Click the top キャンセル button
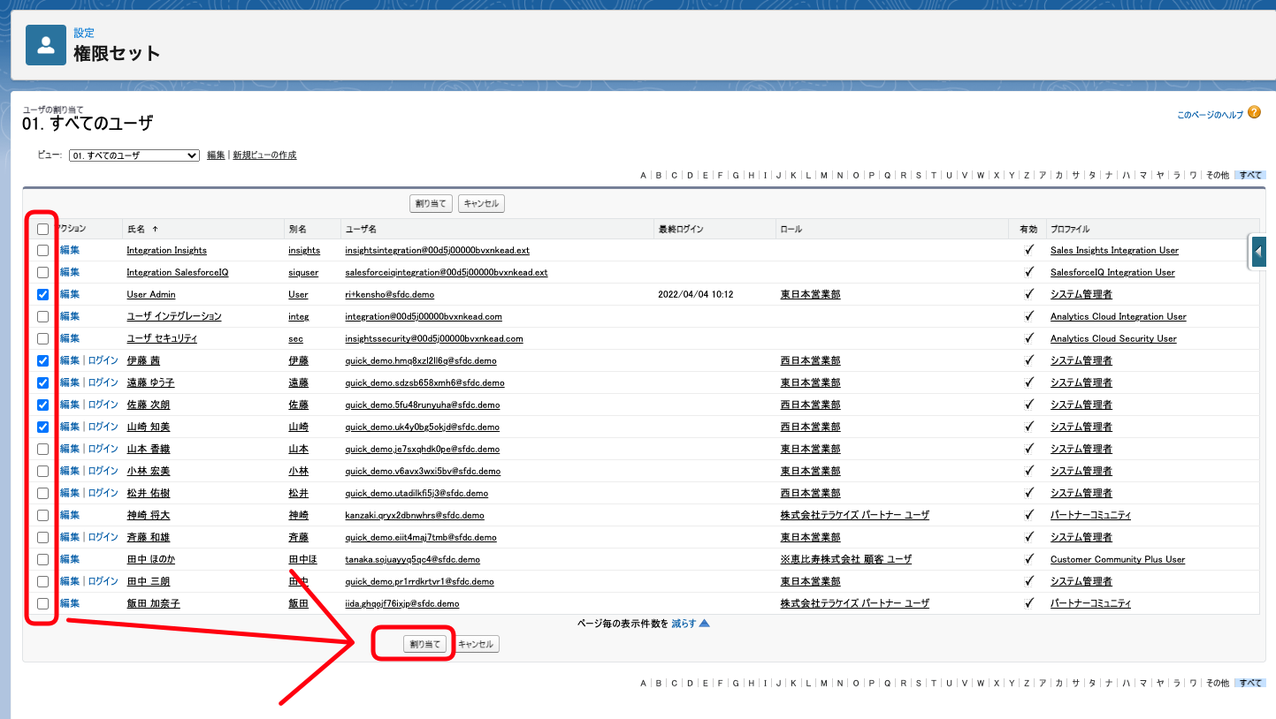 click(x=481, y=203)
